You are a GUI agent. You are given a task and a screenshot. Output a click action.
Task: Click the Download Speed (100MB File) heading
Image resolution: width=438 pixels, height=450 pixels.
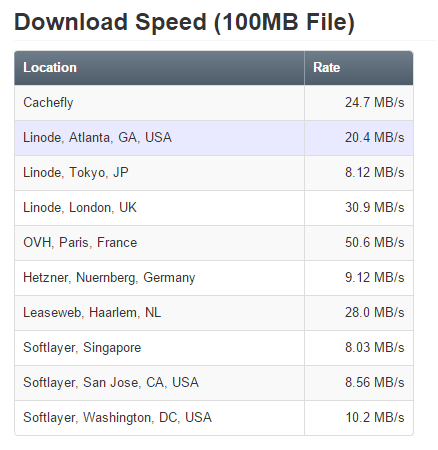point(184,22)
